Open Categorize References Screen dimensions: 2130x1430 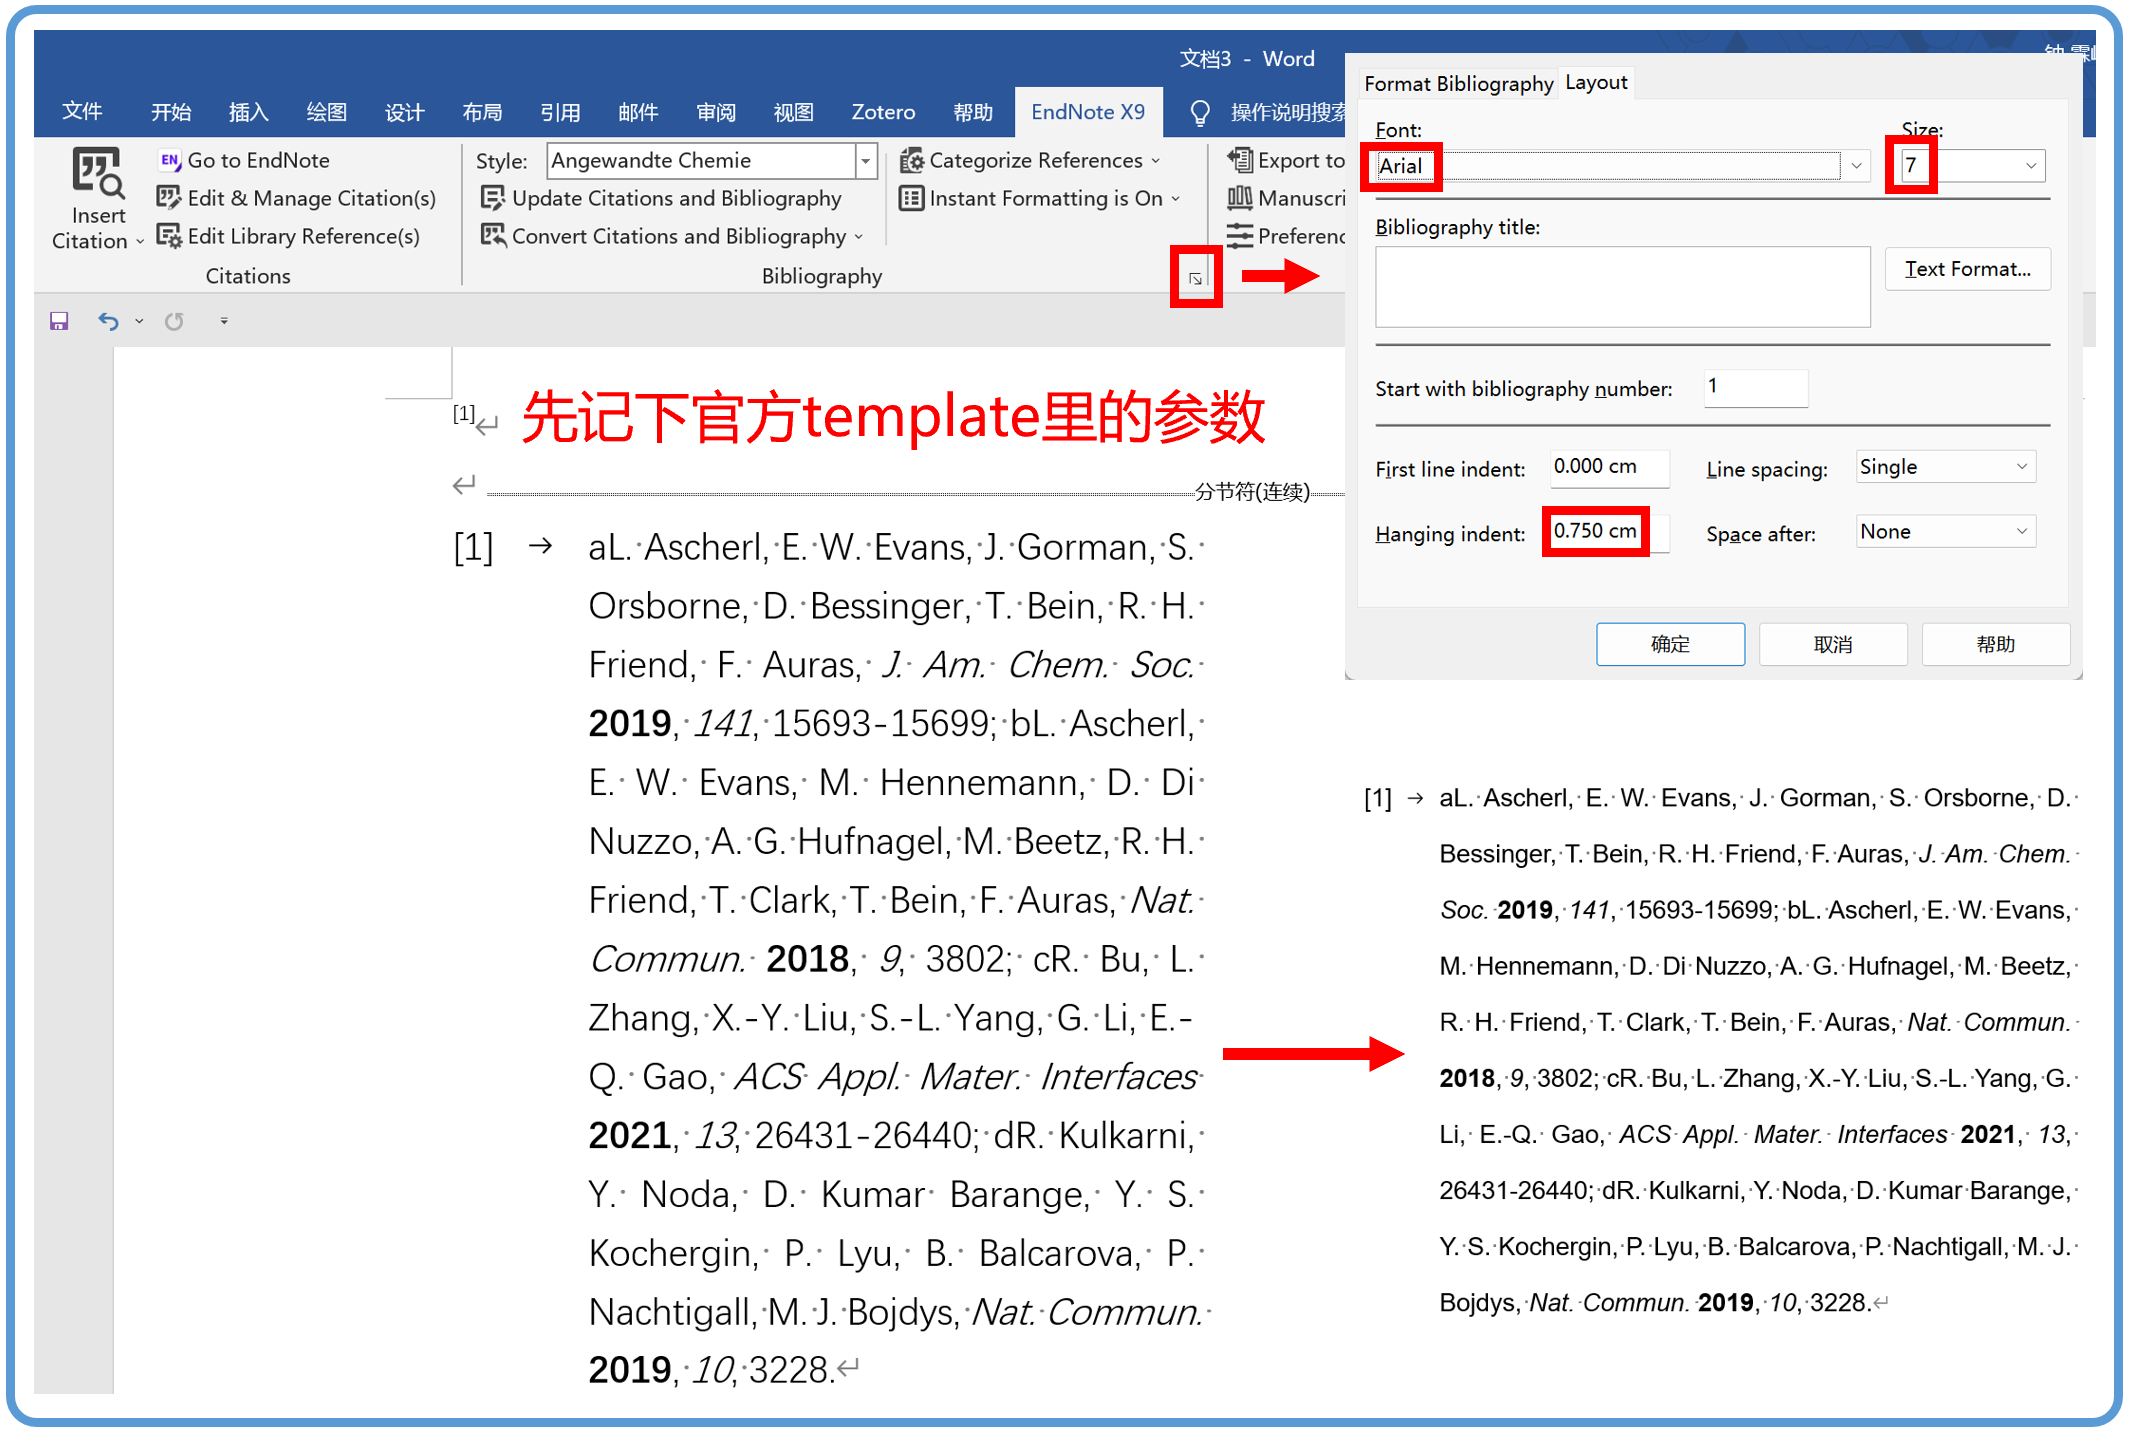tap(1030, 160)
